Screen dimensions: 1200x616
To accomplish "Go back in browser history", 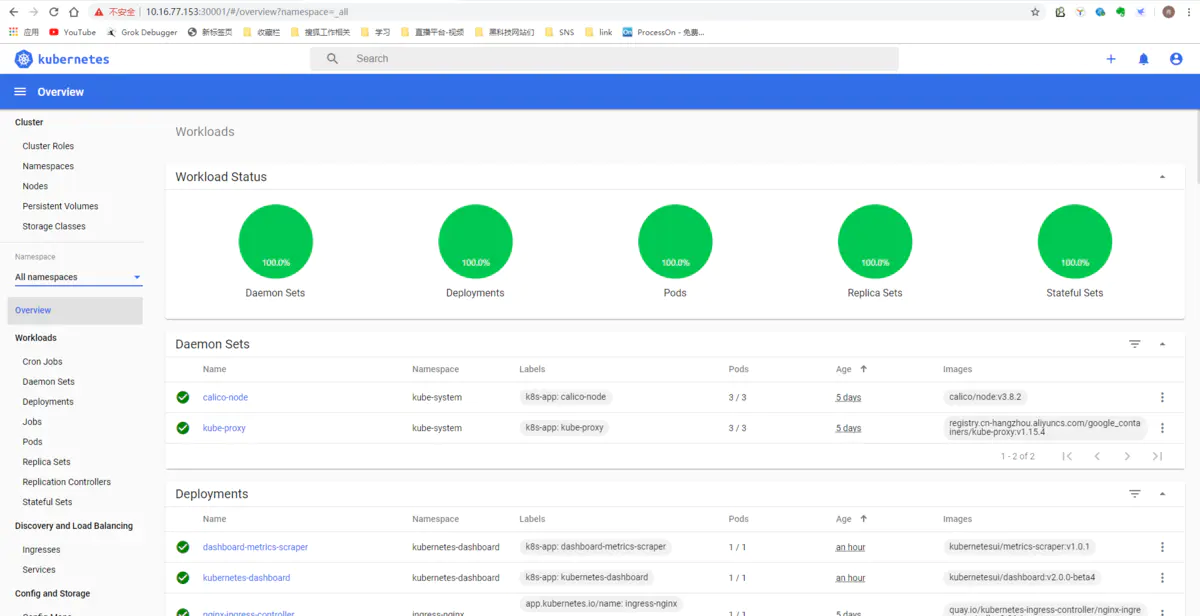I will tap(13, 12).
